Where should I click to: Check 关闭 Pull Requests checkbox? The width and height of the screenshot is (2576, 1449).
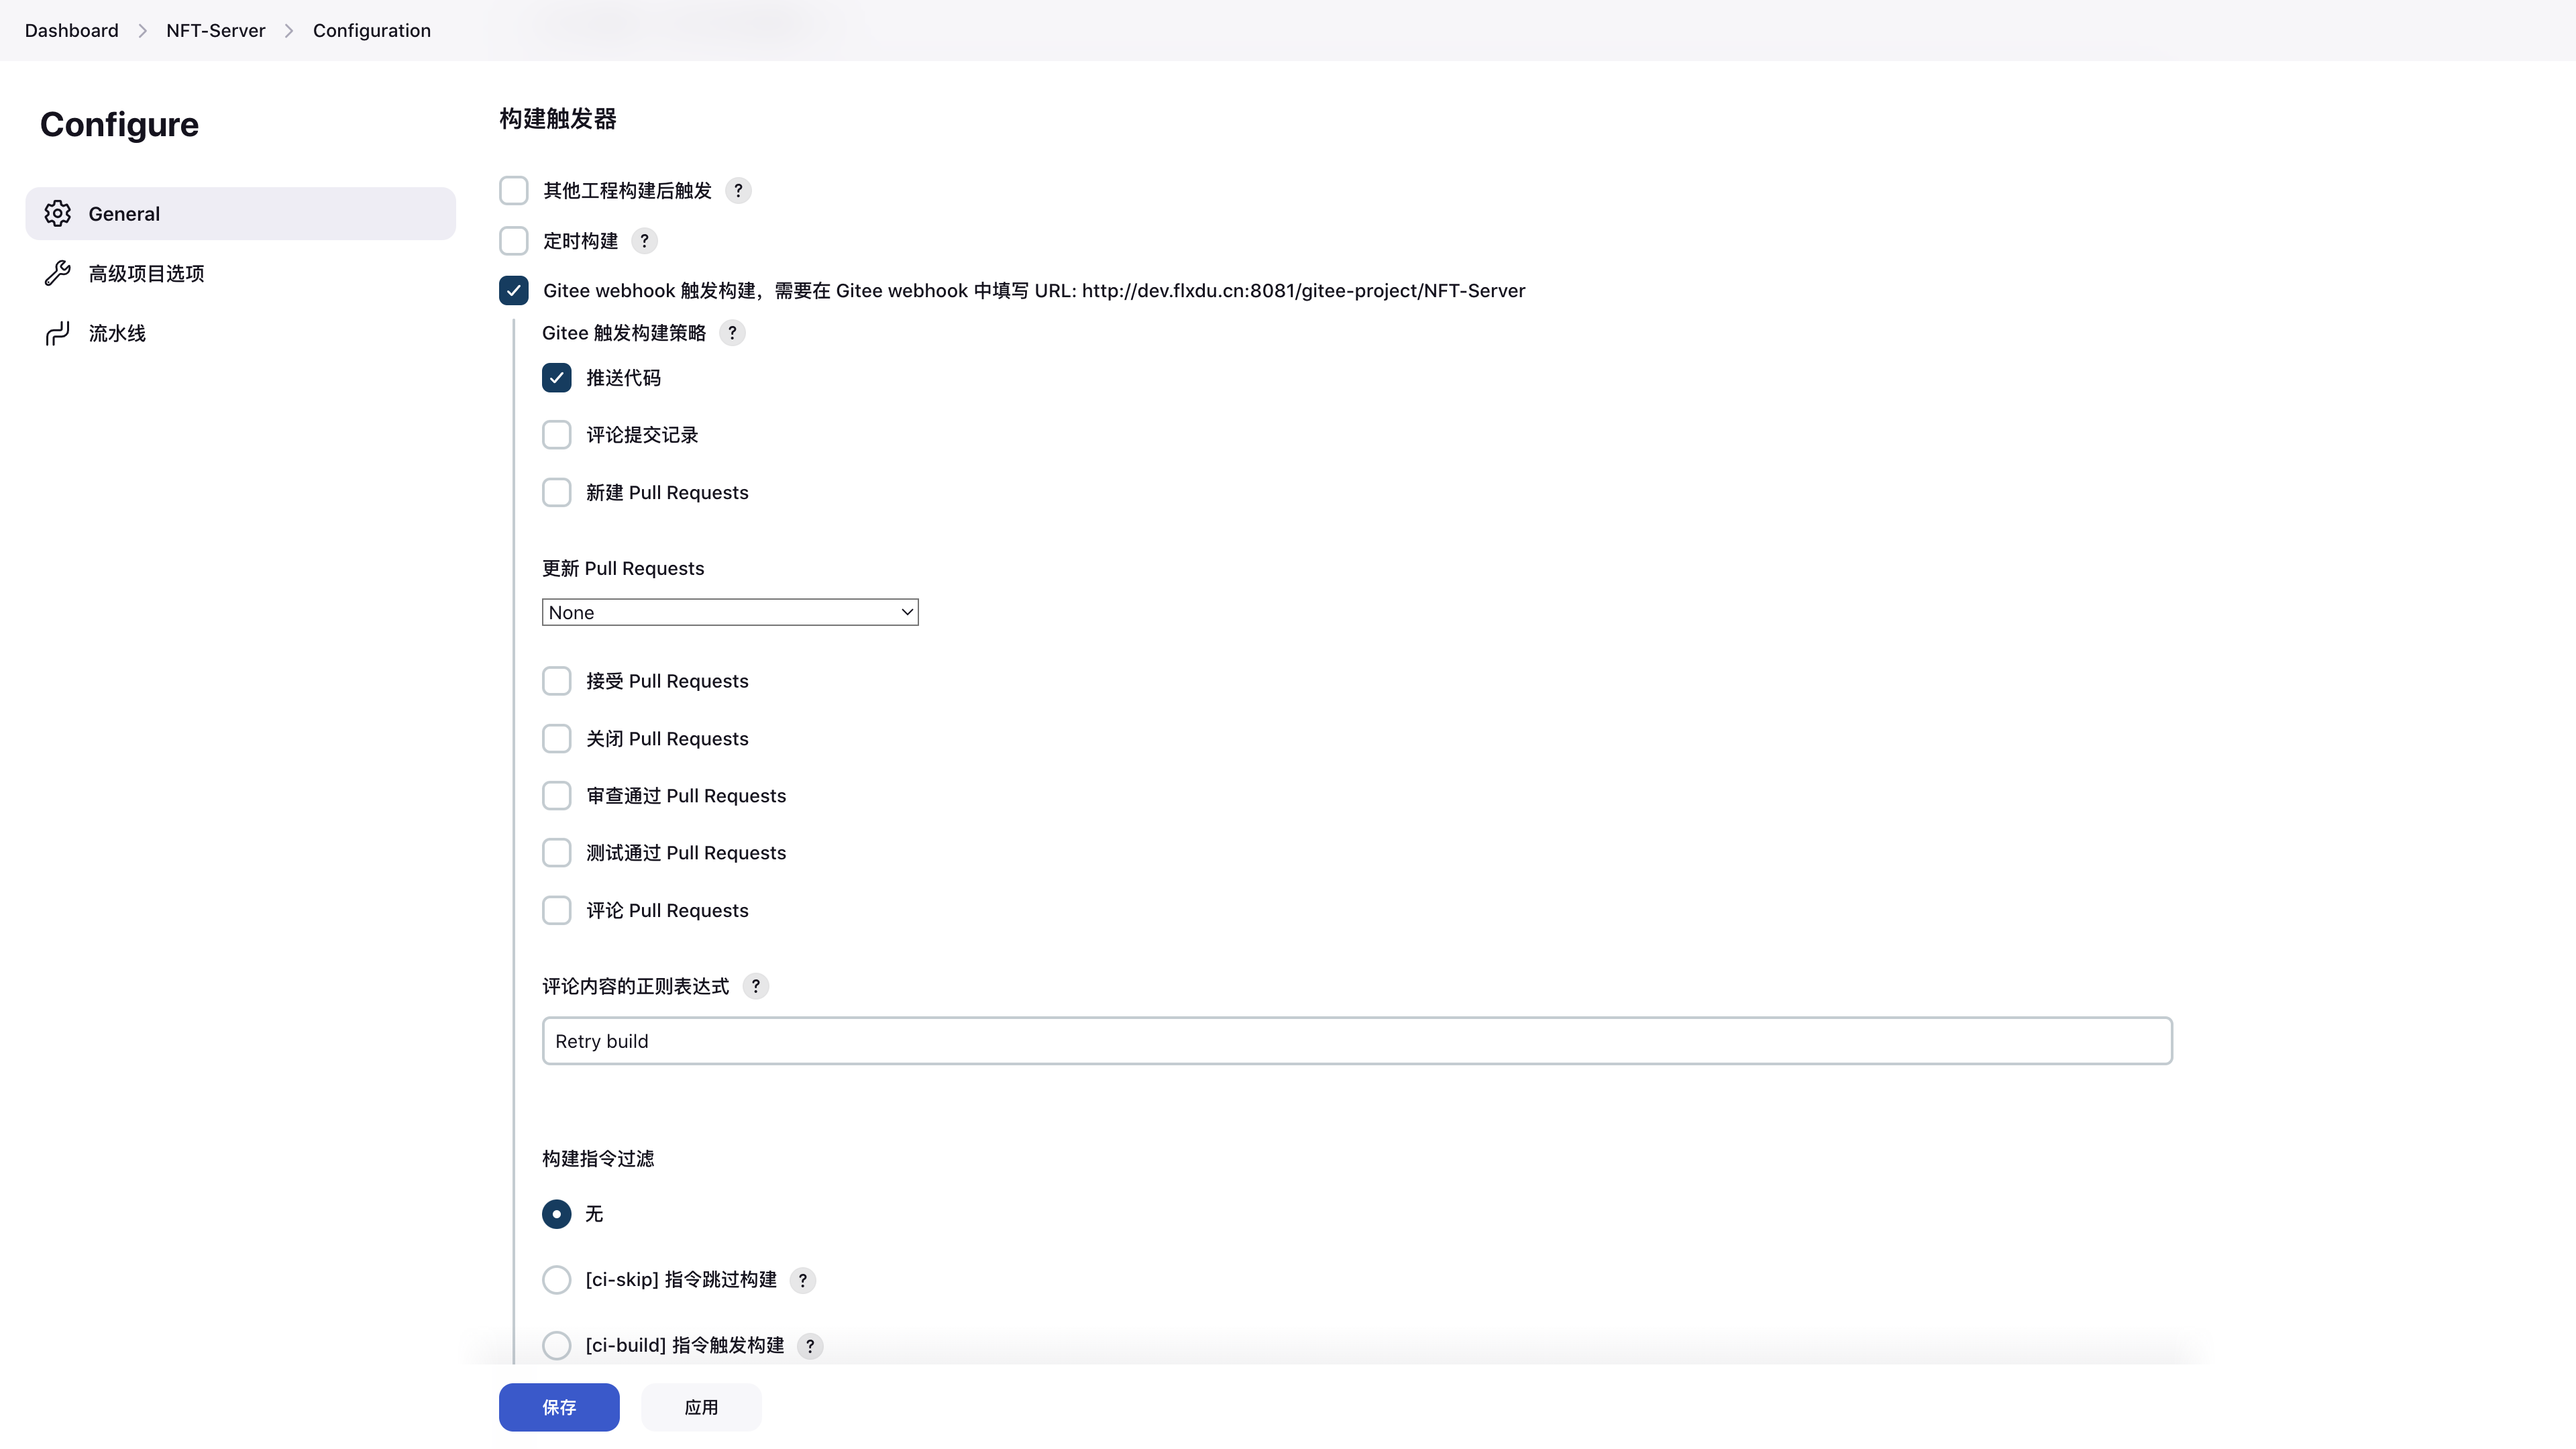557,739
